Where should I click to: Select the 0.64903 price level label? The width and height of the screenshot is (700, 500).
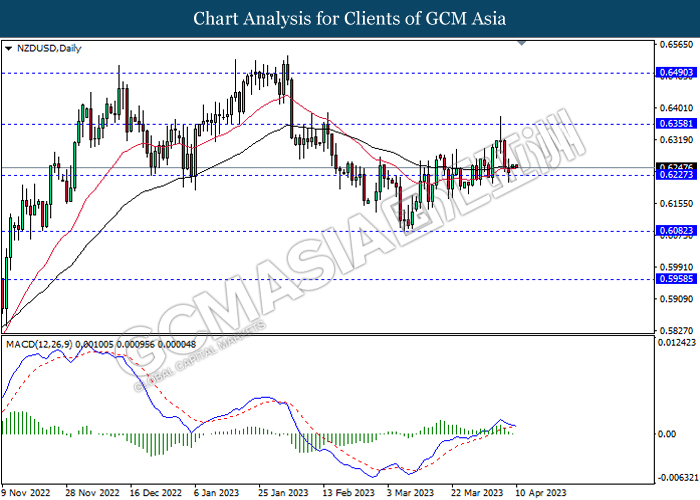[x=676, y=72]
